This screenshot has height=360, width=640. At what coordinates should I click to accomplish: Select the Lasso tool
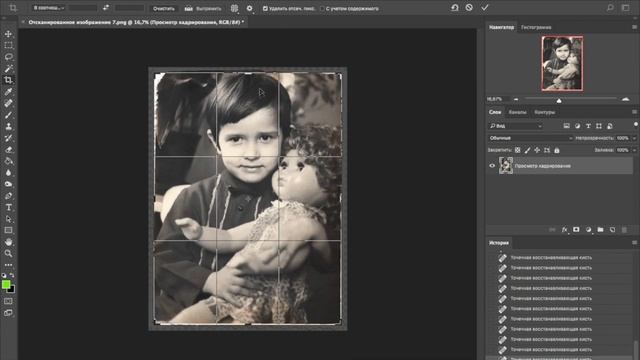pos(8,57)
